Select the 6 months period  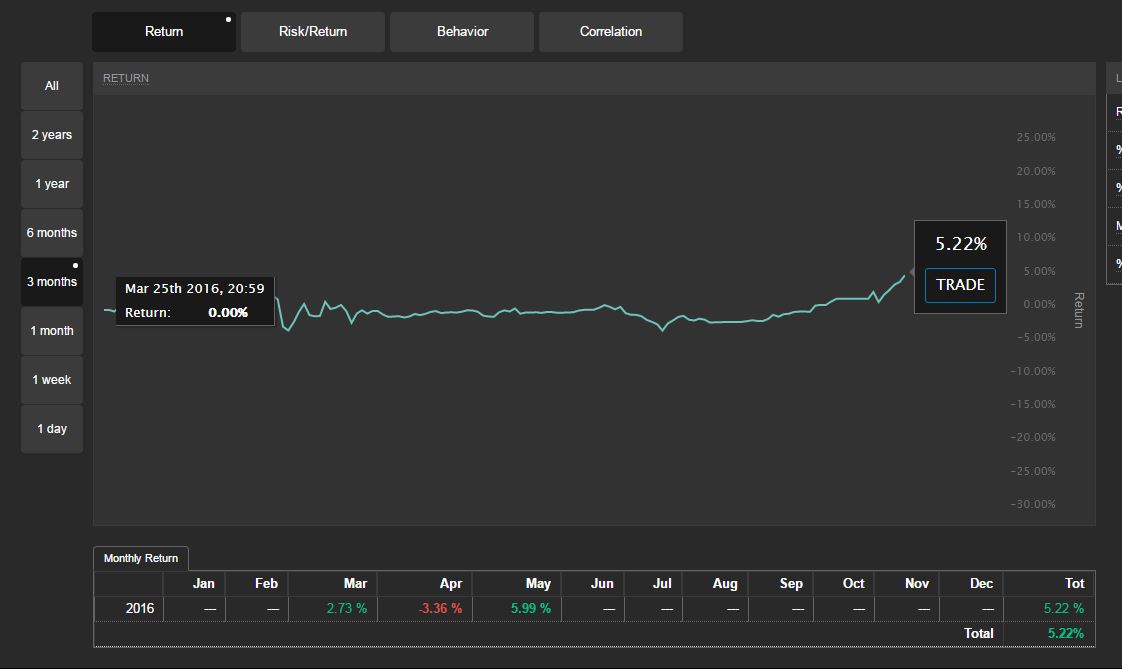coord(52,233)
